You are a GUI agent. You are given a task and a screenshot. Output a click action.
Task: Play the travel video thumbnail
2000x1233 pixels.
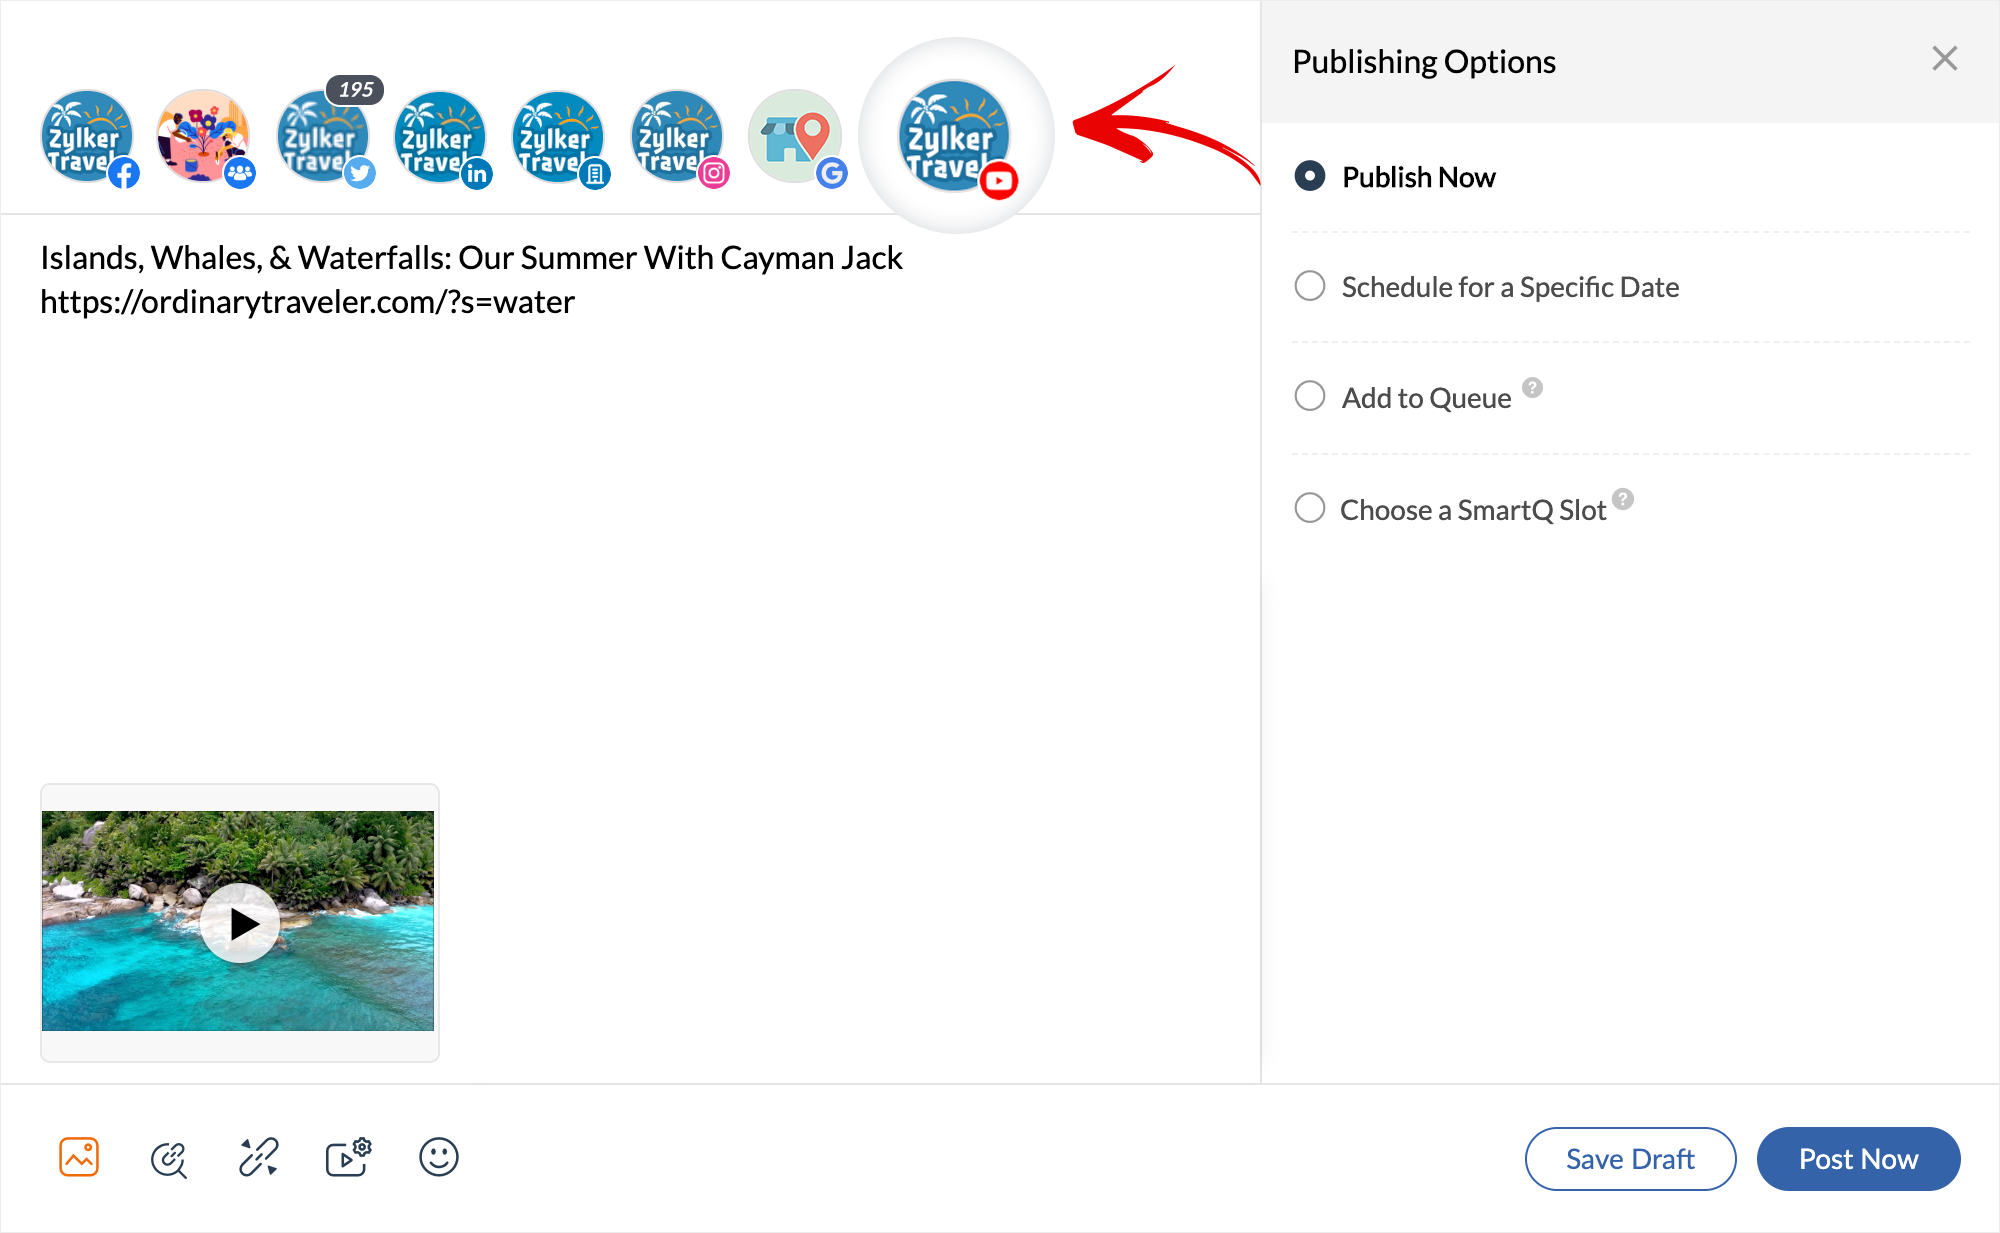click(239, 924)
